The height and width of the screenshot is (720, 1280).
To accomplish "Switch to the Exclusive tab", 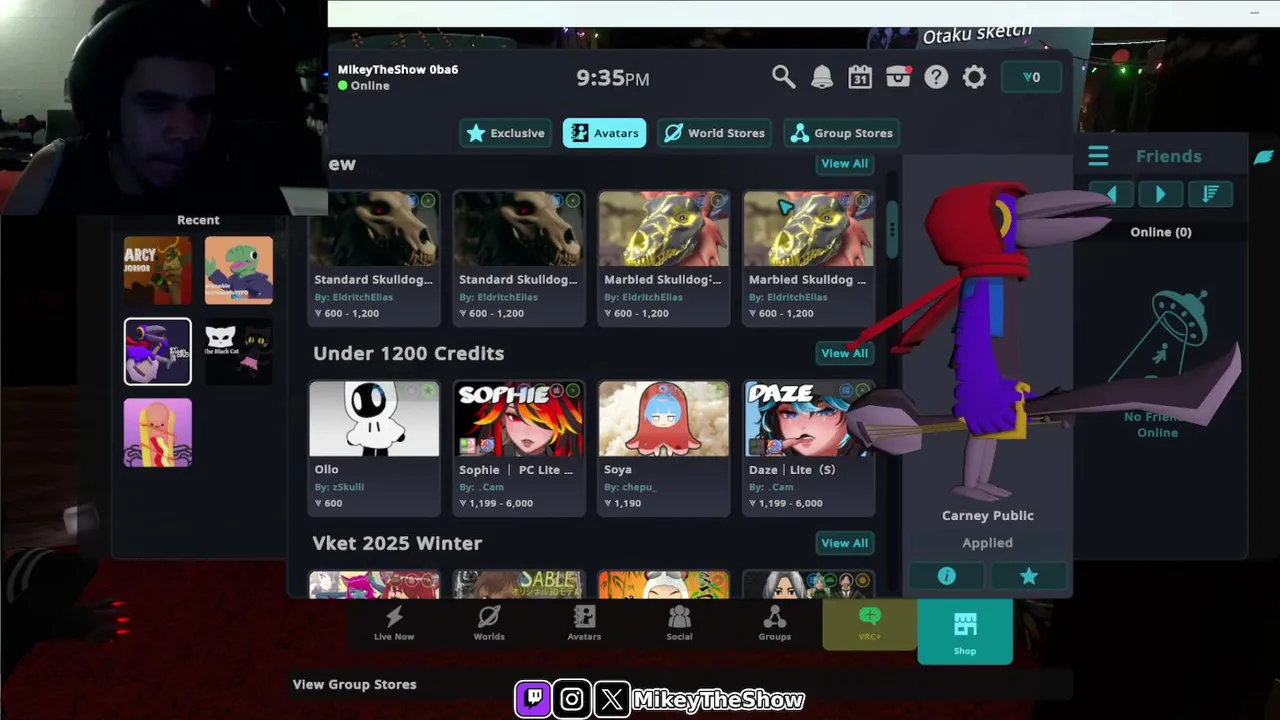I will (507, 133).
